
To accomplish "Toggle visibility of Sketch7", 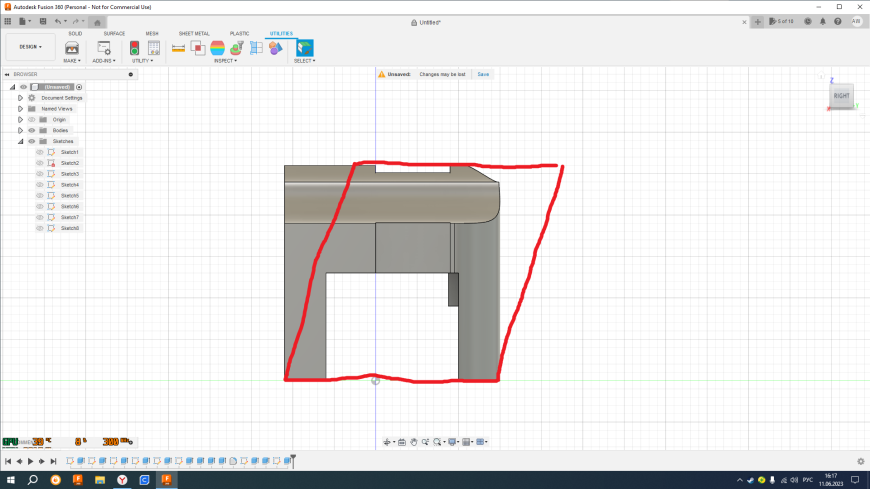I will (39, 217).
